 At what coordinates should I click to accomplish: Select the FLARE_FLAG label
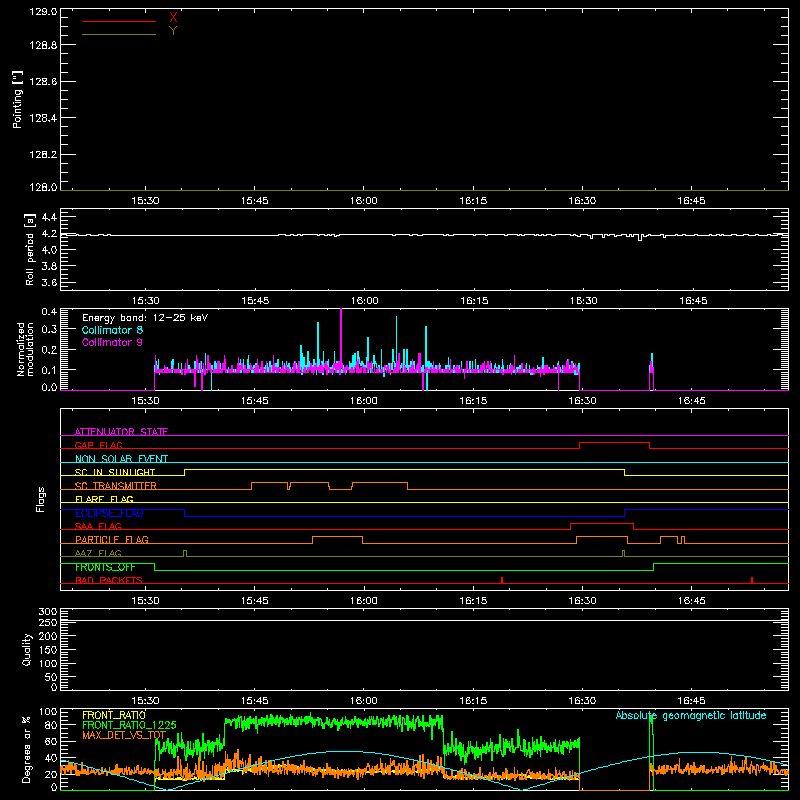click(x=104, y=499)
